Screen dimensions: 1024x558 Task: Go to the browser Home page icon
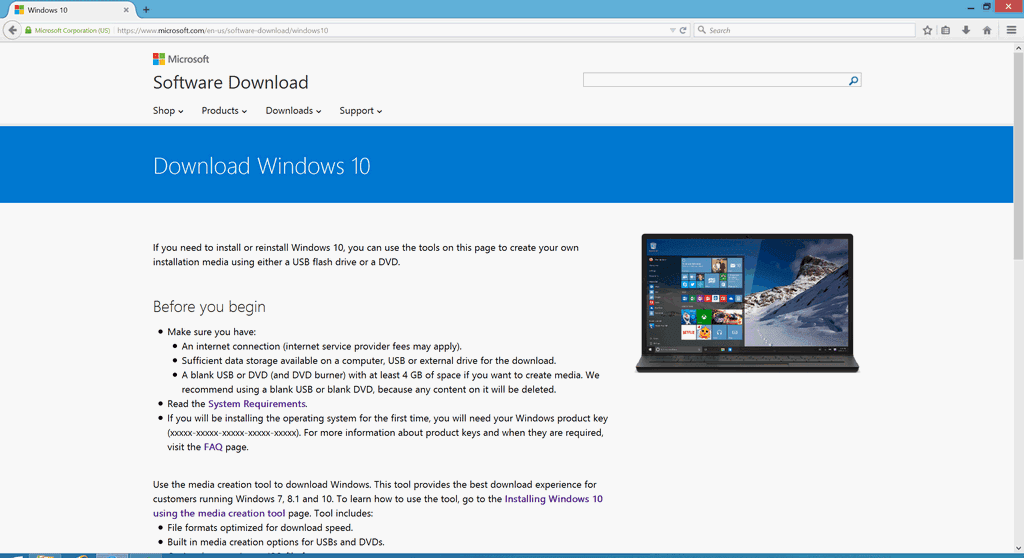[987, 30]
